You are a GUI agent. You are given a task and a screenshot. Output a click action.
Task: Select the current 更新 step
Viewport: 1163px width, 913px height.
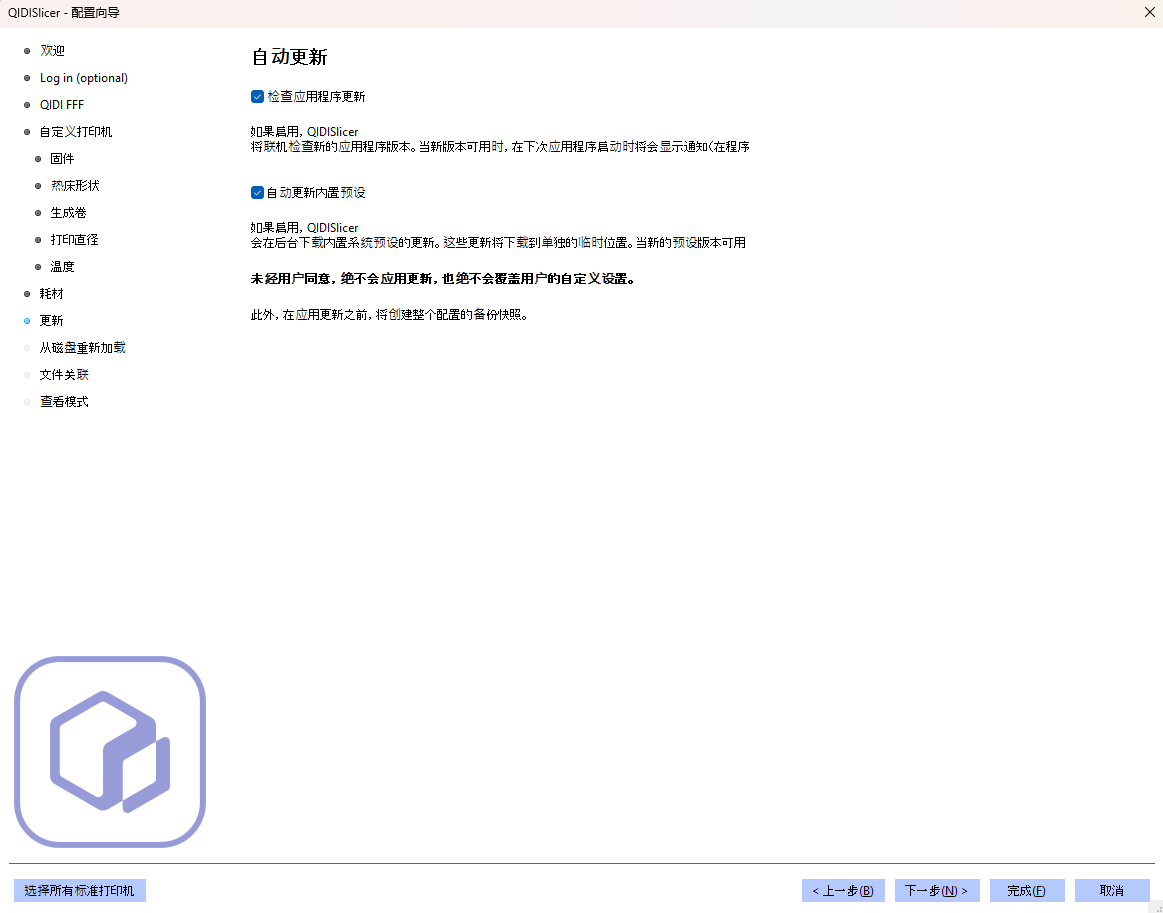(x=51, y=320)
